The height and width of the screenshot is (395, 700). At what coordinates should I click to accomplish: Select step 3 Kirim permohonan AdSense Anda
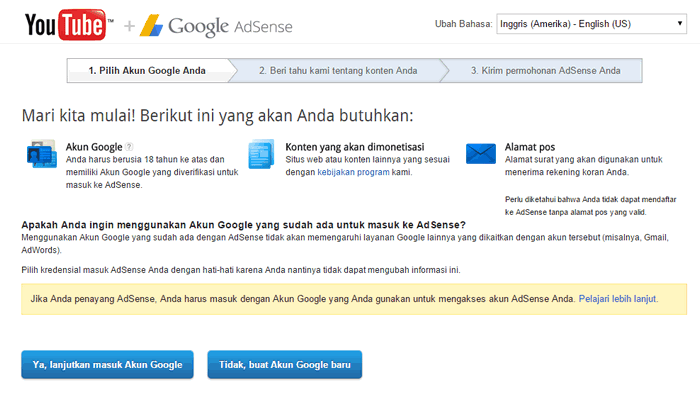pos(545,71)
